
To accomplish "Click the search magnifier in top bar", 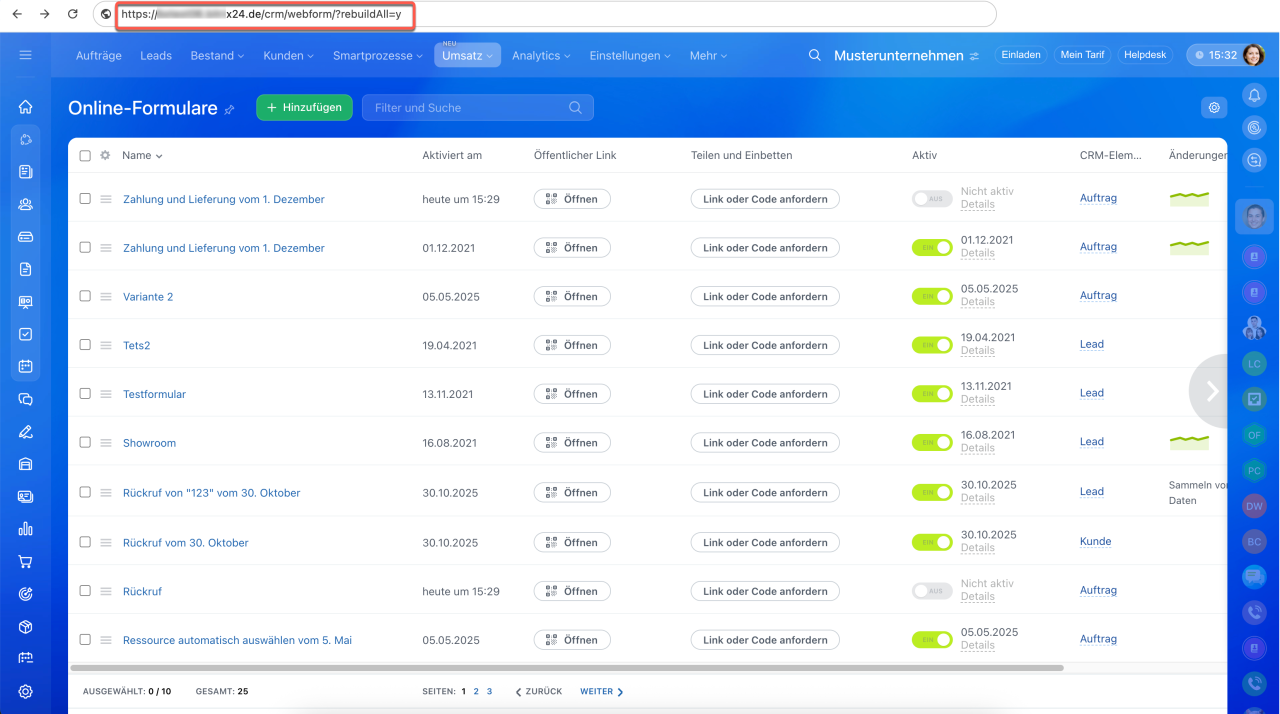I will [815, 56].
